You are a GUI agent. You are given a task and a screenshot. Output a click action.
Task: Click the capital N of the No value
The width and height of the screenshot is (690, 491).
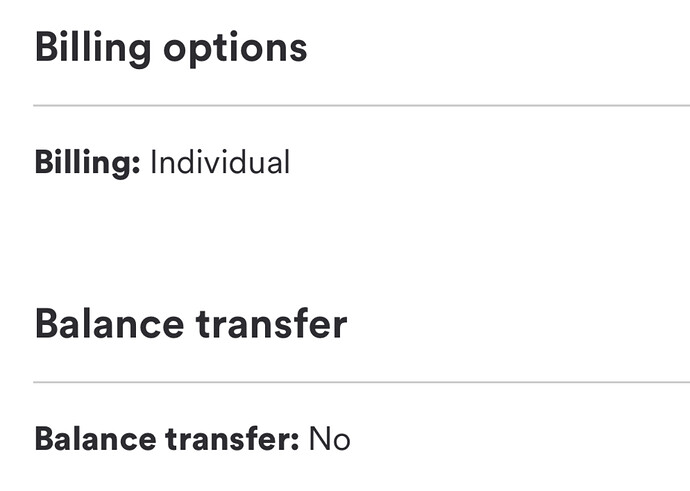pyautogui.click(x=319, y=438)
